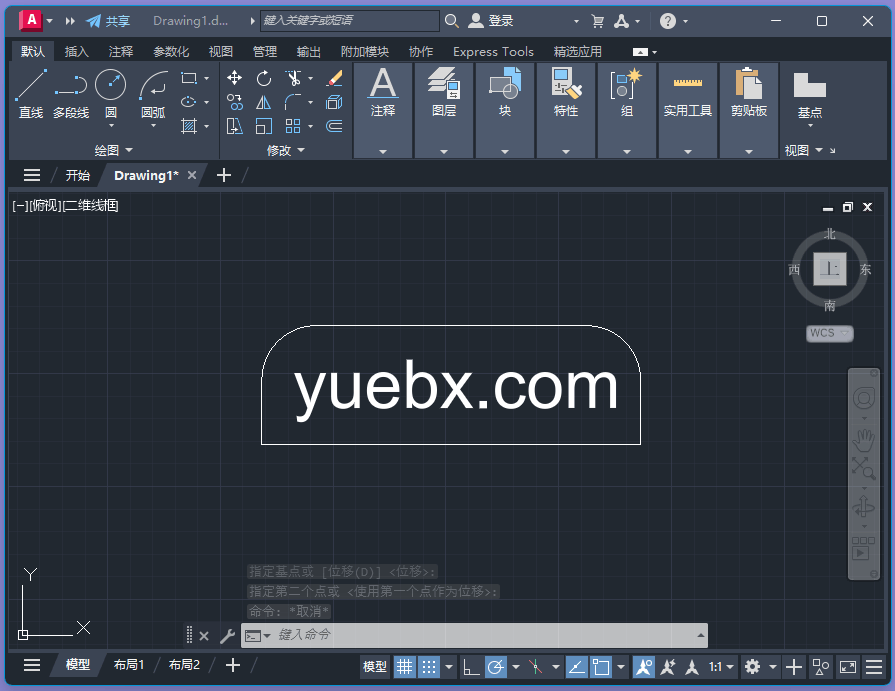Click the 多段线 (Polyline) tool
The height and width of the screenshot is (691, 895).
71,93
